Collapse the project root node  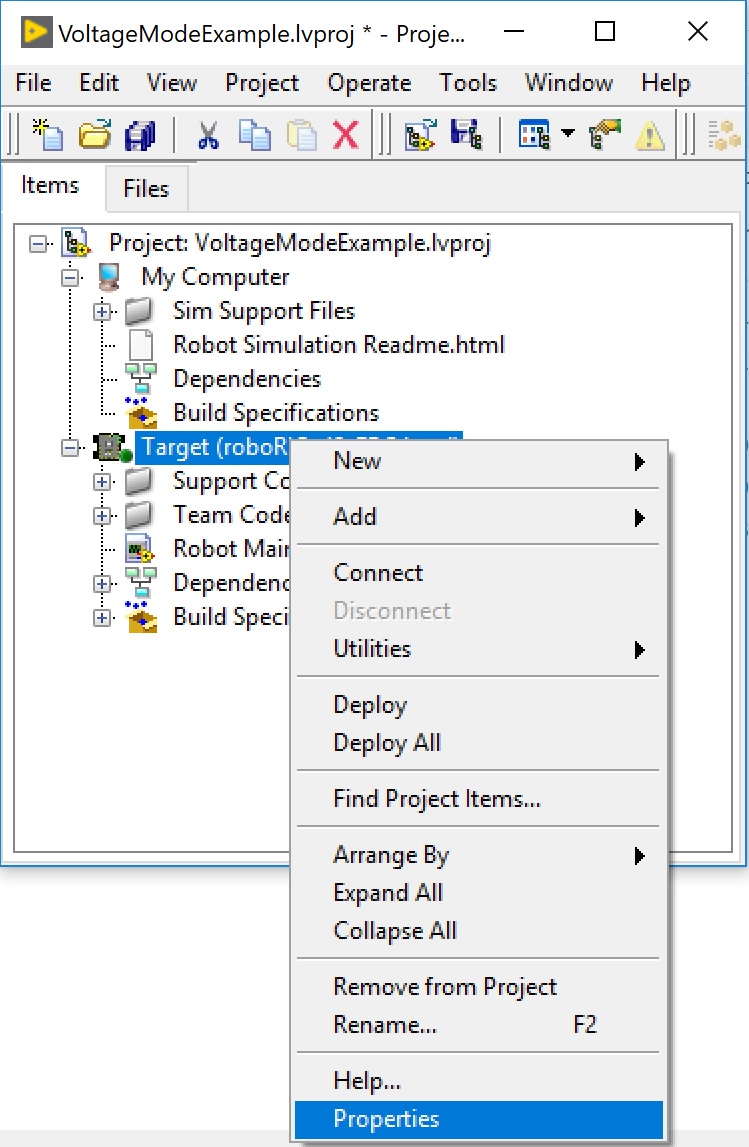pos(37,243)
